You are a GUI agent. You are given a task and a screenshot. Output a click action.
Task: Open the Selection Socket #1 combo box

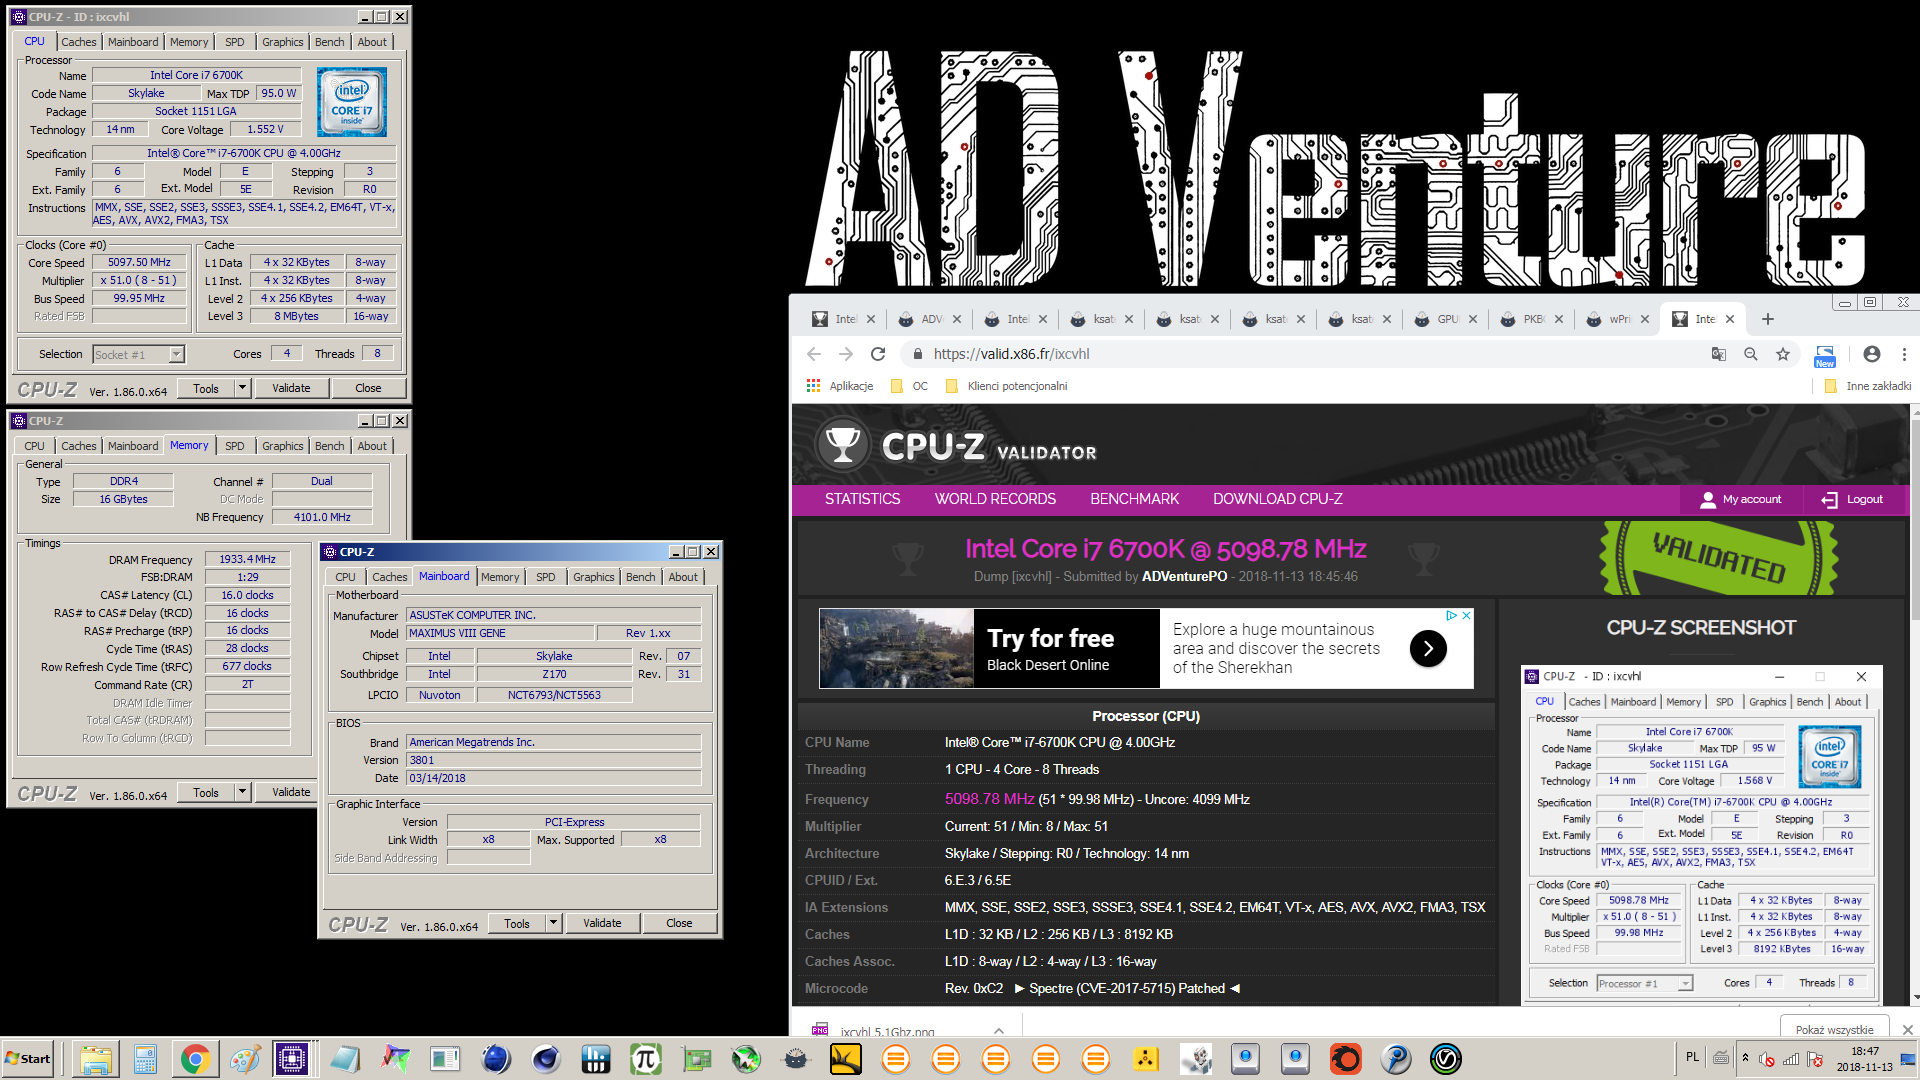pos(139,355)
